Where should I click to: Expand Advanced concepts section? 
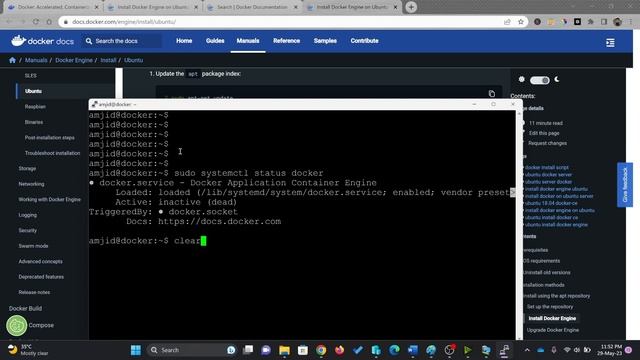point(40,262)
